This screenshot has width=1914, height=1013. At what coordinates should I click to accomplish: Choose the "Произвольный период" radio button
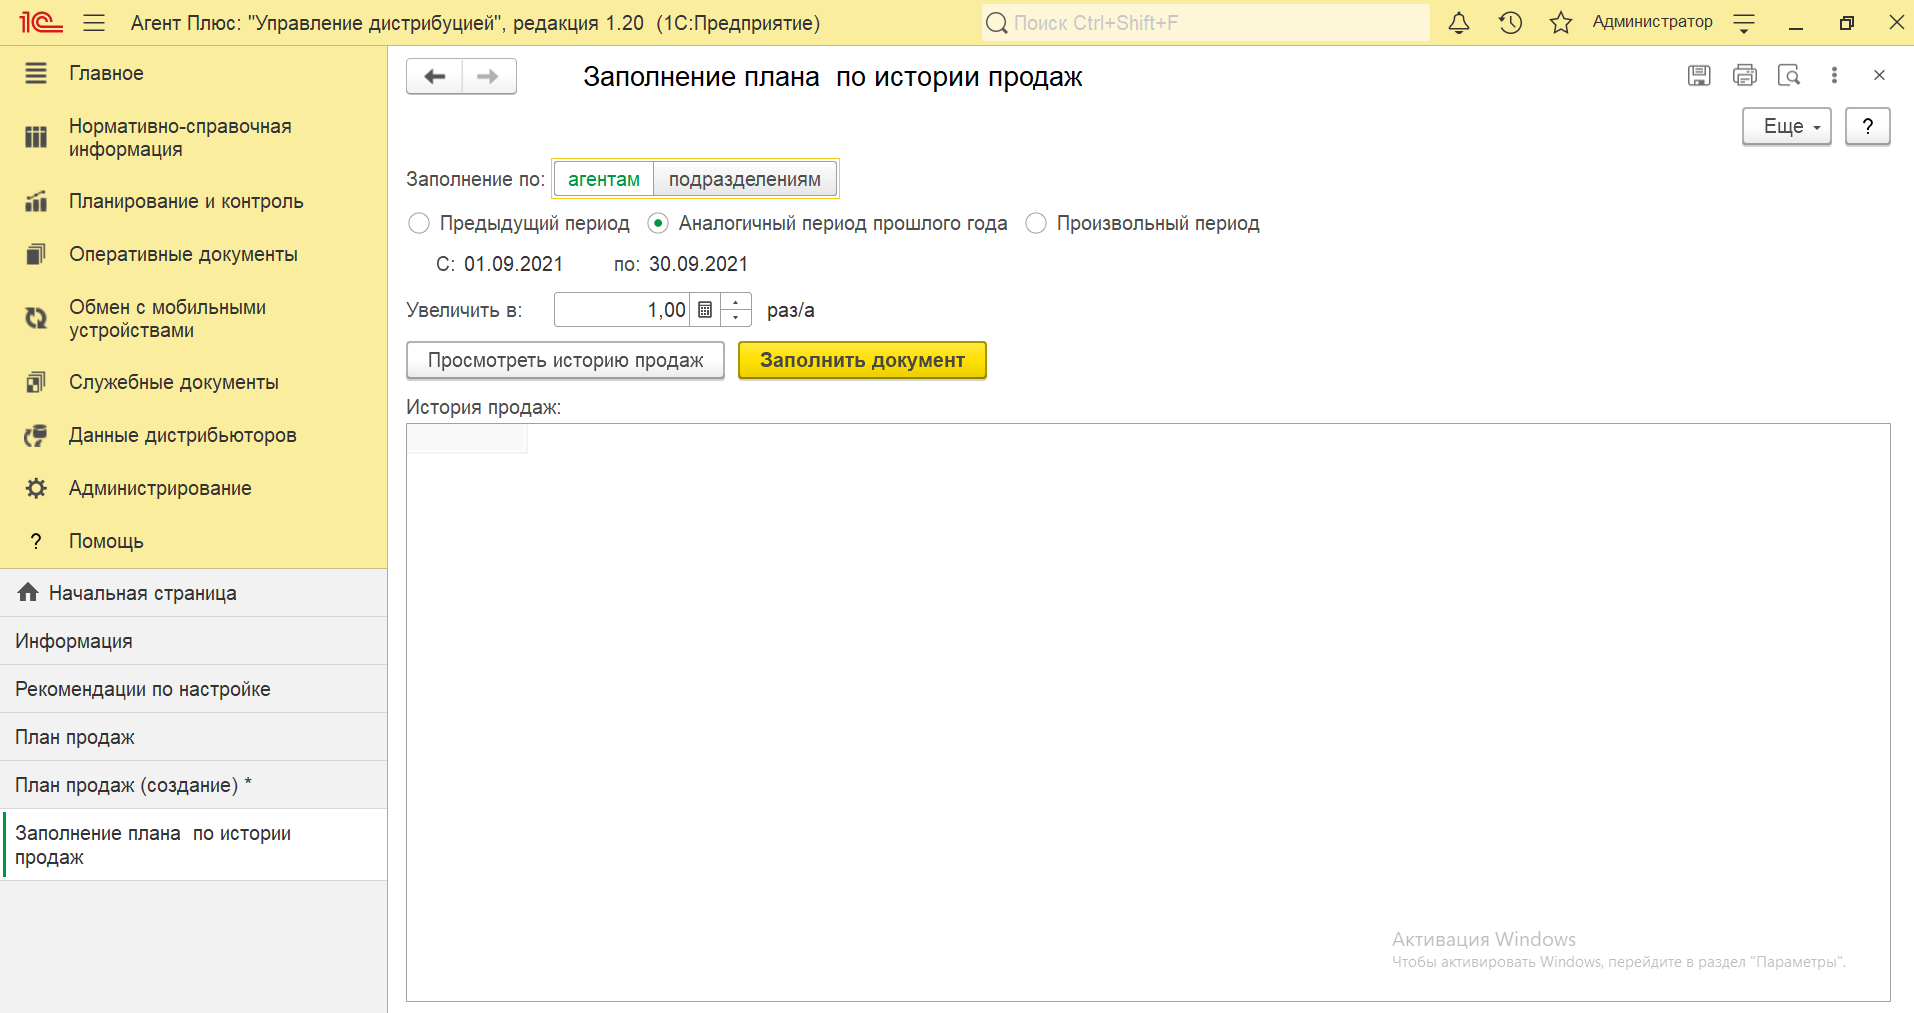click(x=1036, y=223)
